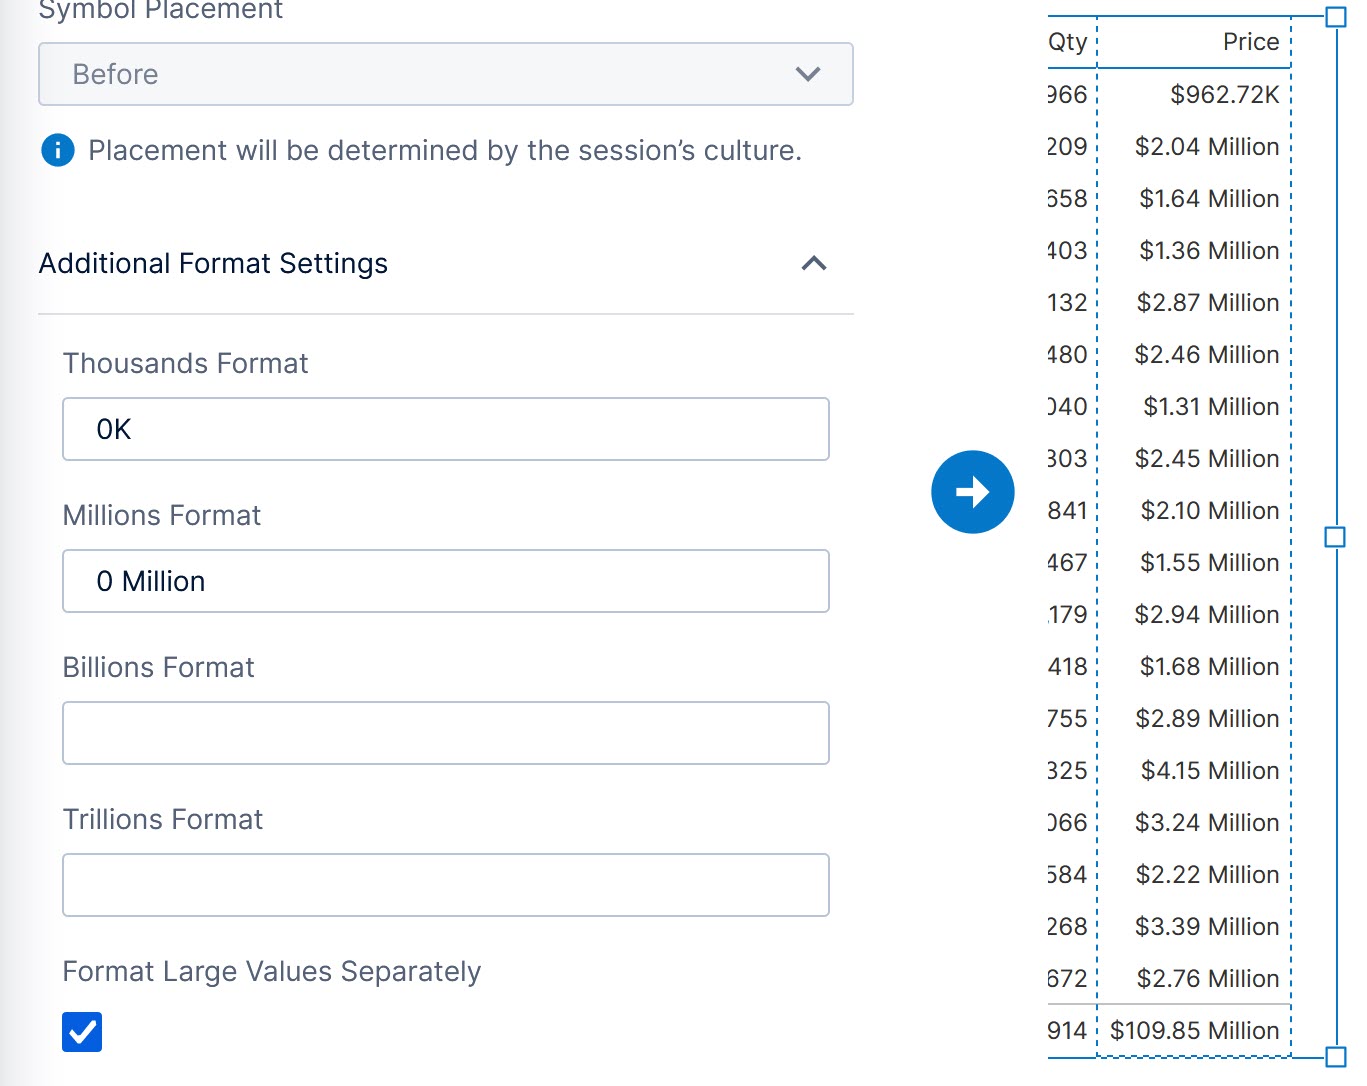Open the Symbol Placement dropdown
1367x1086 pixels.
[445, 74]
